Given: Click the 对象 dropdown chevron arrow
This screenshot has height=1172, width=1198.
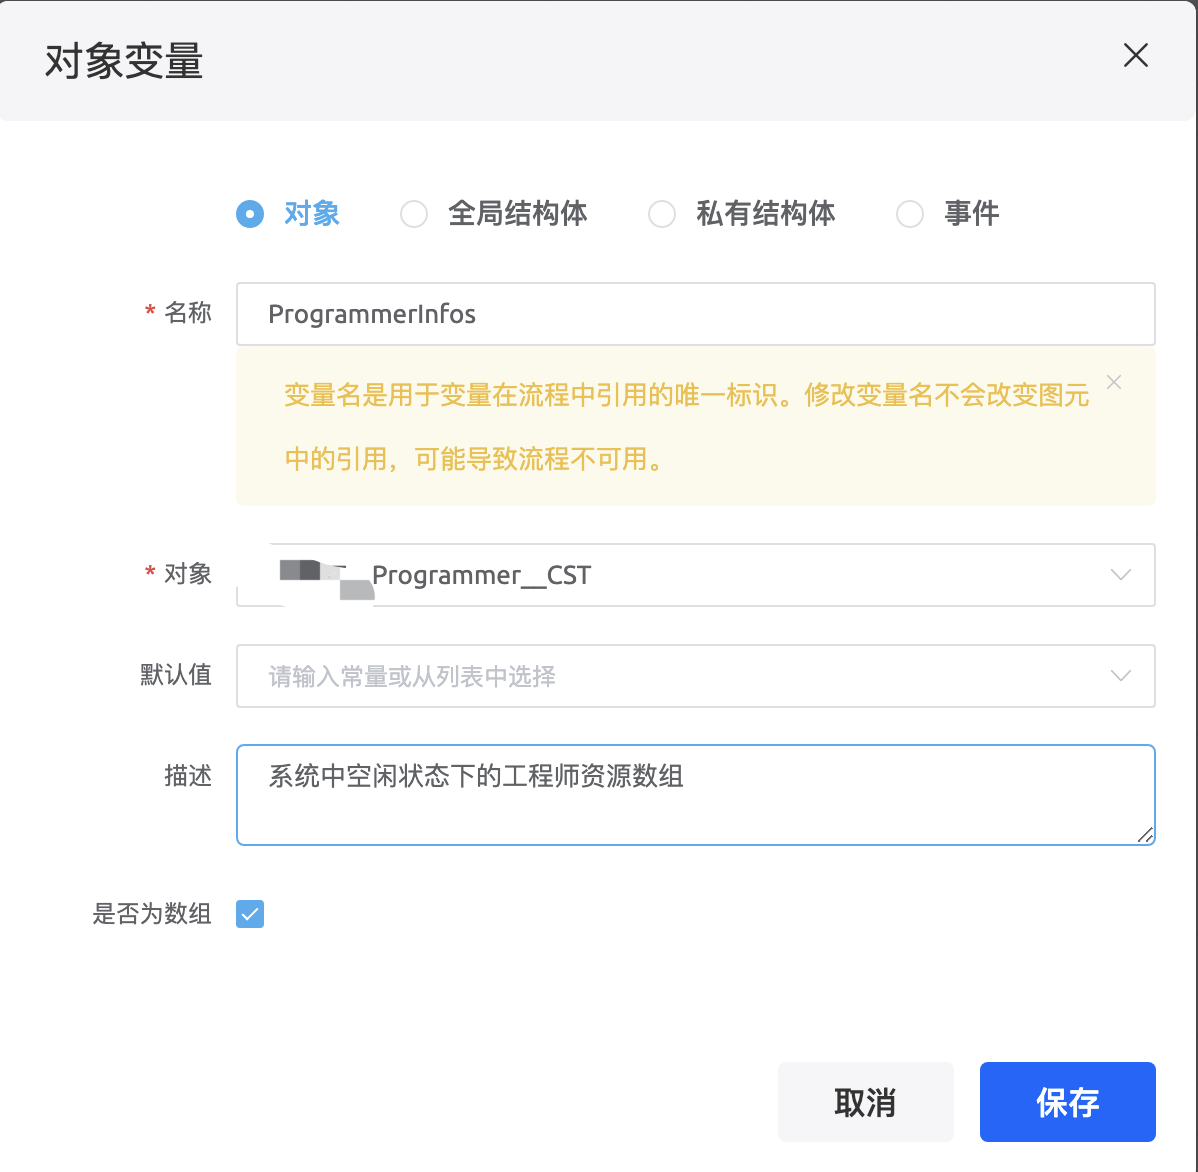Looking at the screenshot, I should (x=1121, y=575).
